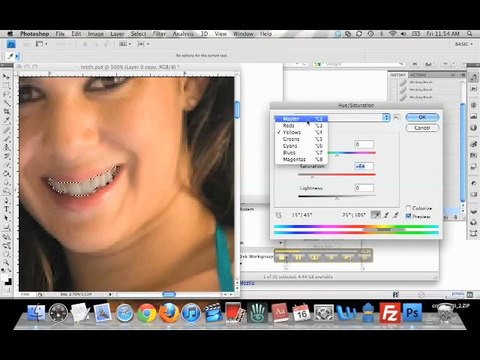
Task: Click the color range slider between the hue bars
Action: pyautogui.click(x=384, y=230)
